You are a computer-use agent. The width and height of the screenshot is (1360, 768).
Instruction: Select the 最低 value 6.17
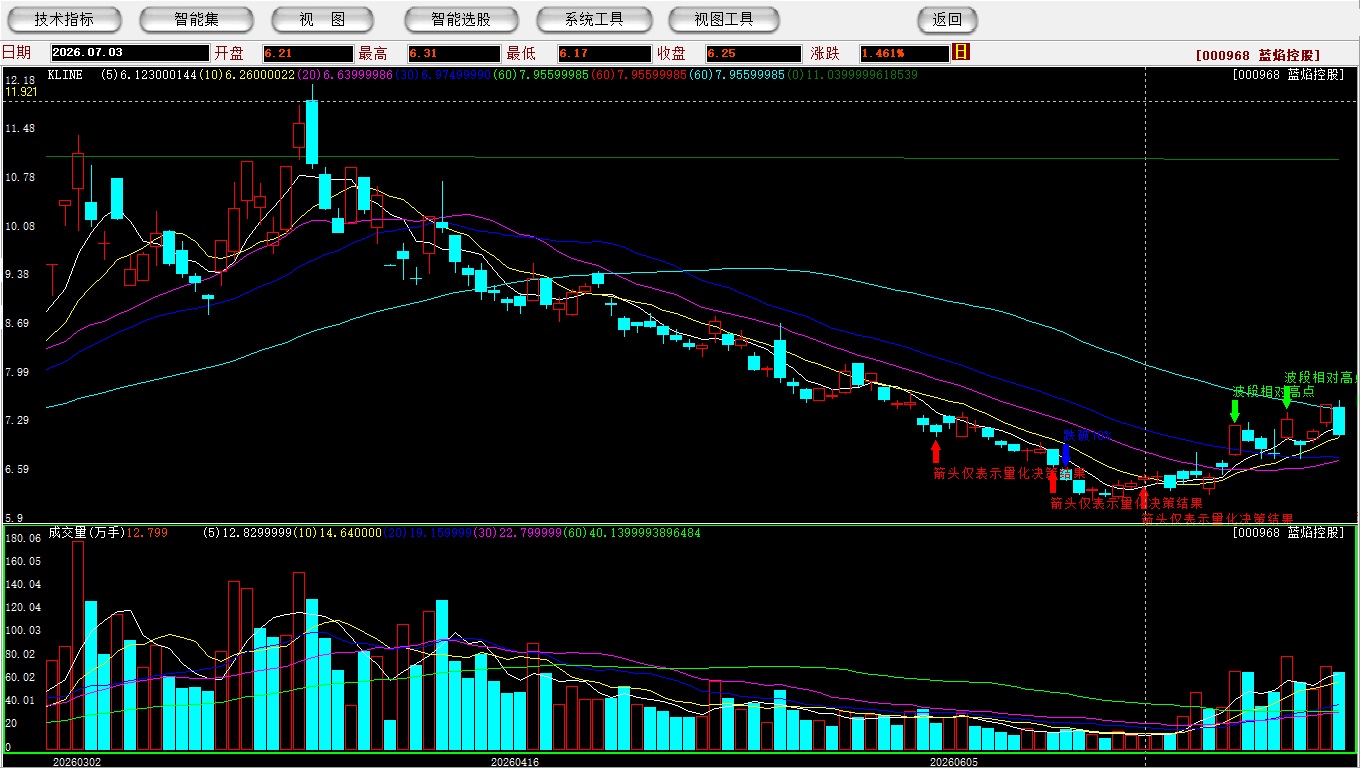click(x=605, y=53)
